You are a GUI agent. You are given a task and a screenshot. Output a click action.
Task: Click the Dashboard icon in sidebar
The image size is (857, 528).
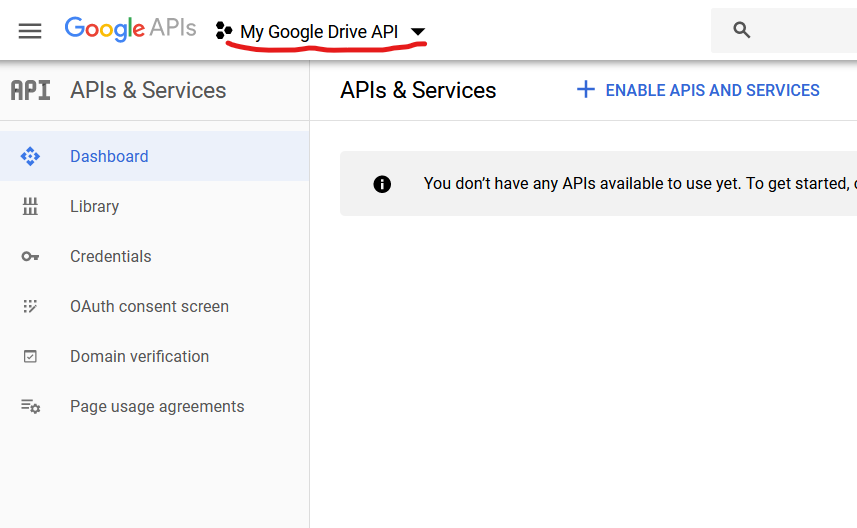point(30,156)
